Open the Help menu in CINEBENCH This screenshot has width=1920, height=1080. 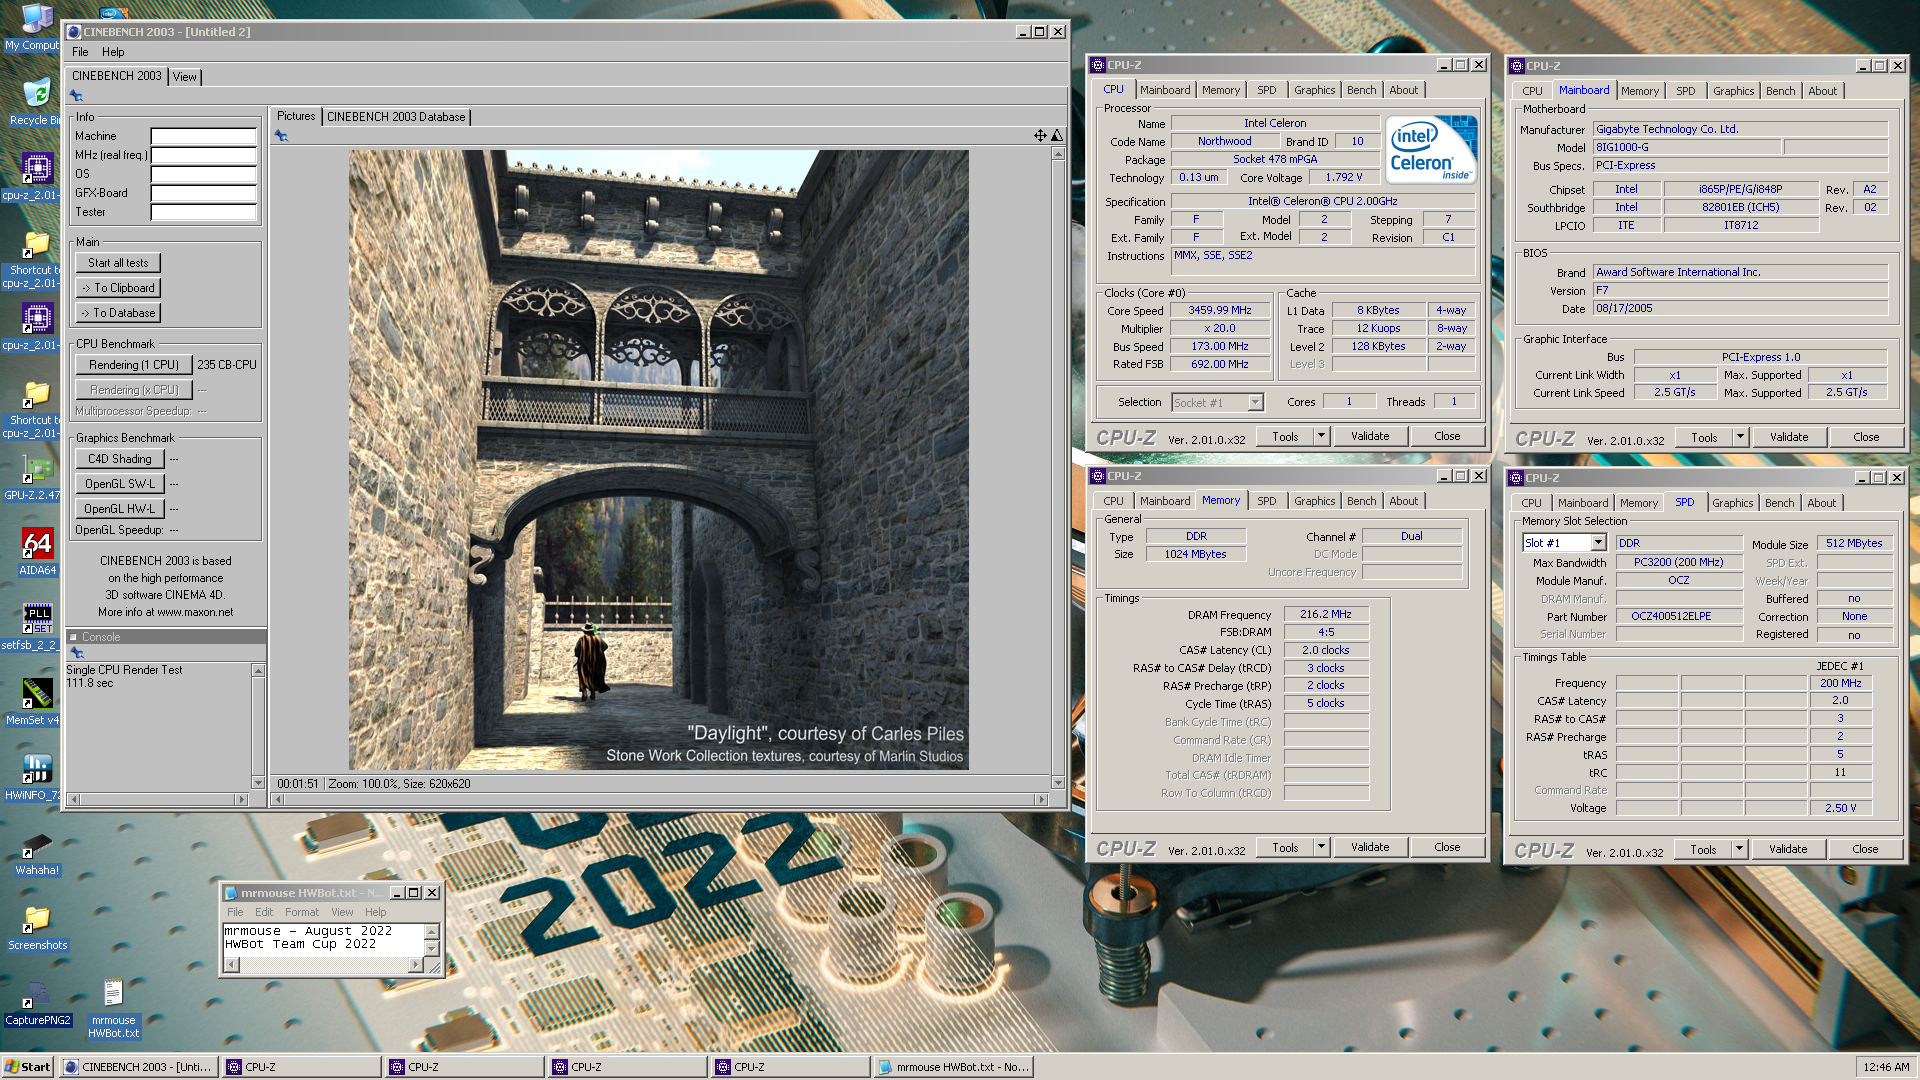point(113,52)
